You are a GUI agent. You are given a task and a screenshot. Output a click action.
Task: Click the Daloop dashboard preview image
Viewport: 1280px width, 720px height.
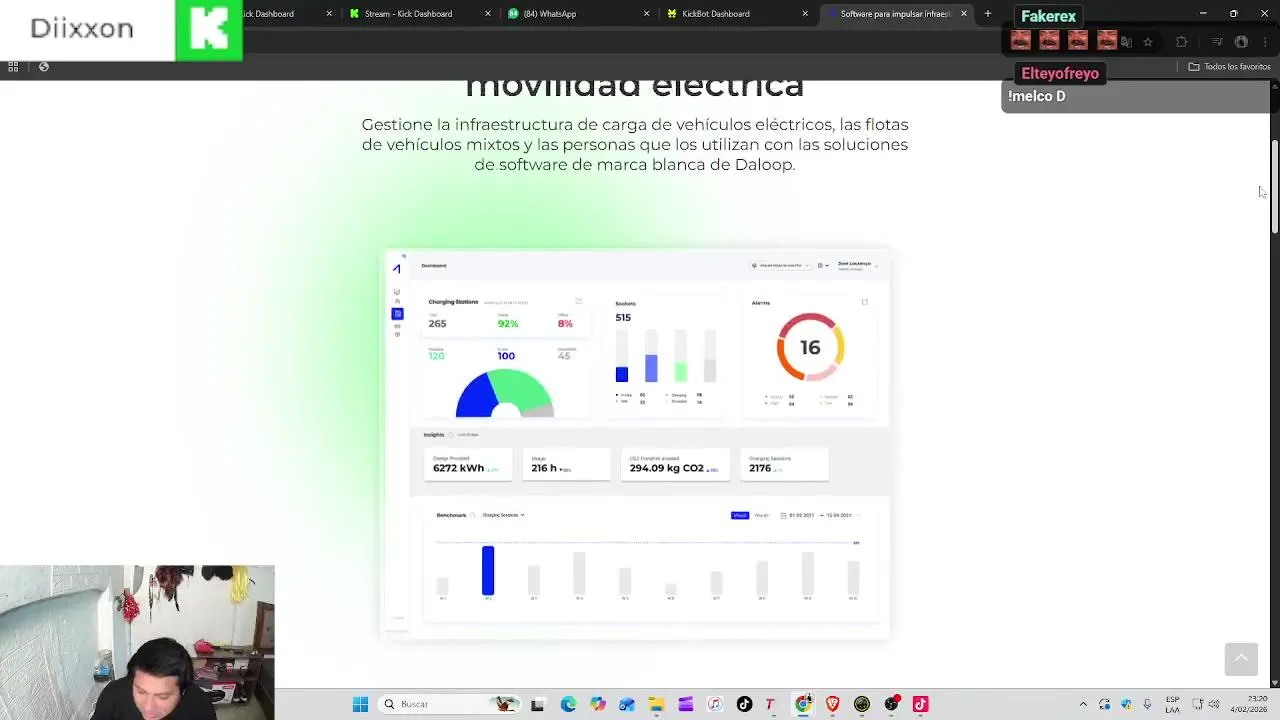pyautogui.click(x=636, y=443)
